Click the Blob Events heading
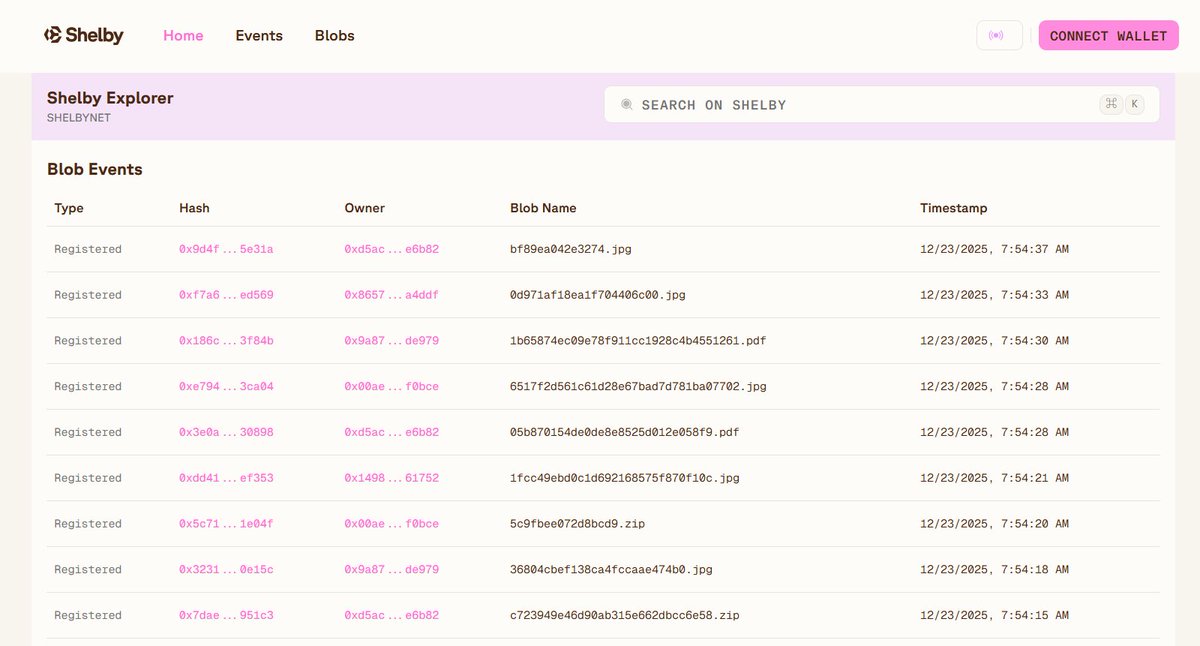Image resolution: width=1200 pixels, height=646 pixels. [x=95, y=169]
